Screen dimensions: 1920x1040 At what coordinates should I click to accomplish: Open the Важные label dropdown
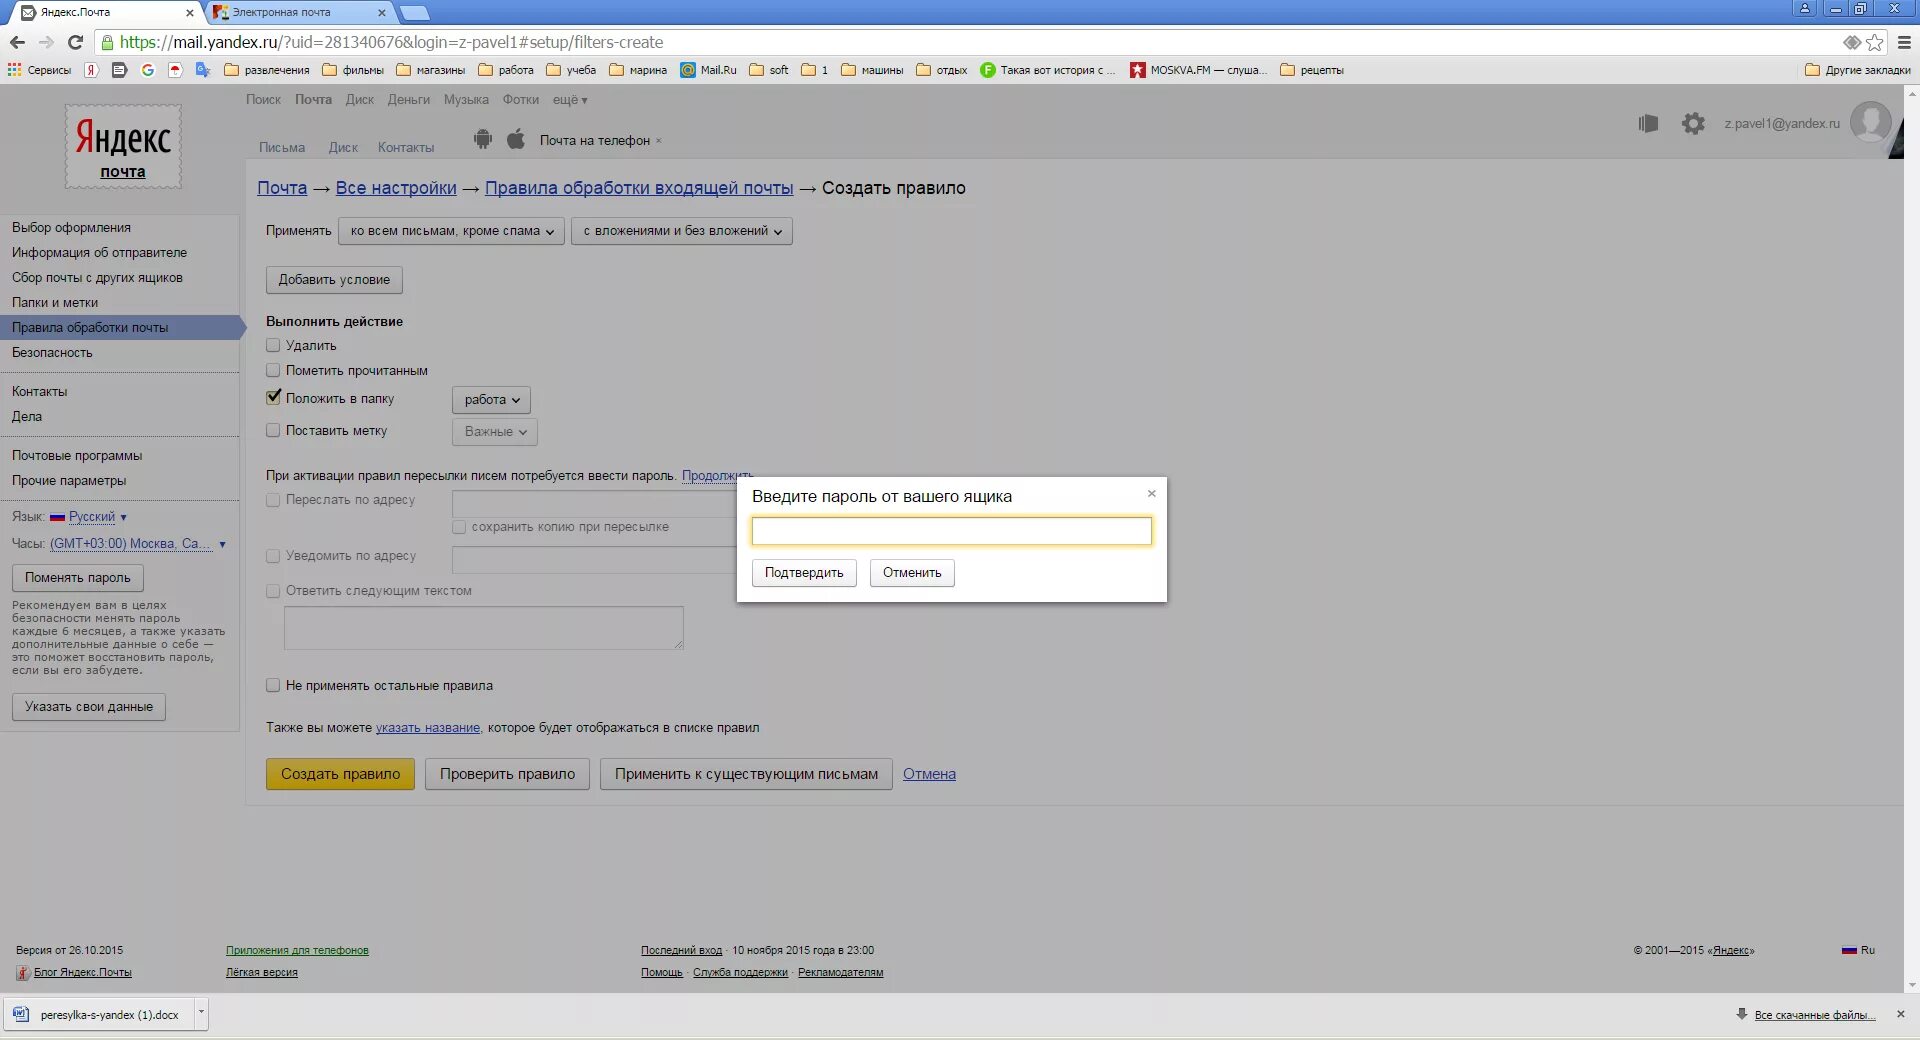click(495, 431)
